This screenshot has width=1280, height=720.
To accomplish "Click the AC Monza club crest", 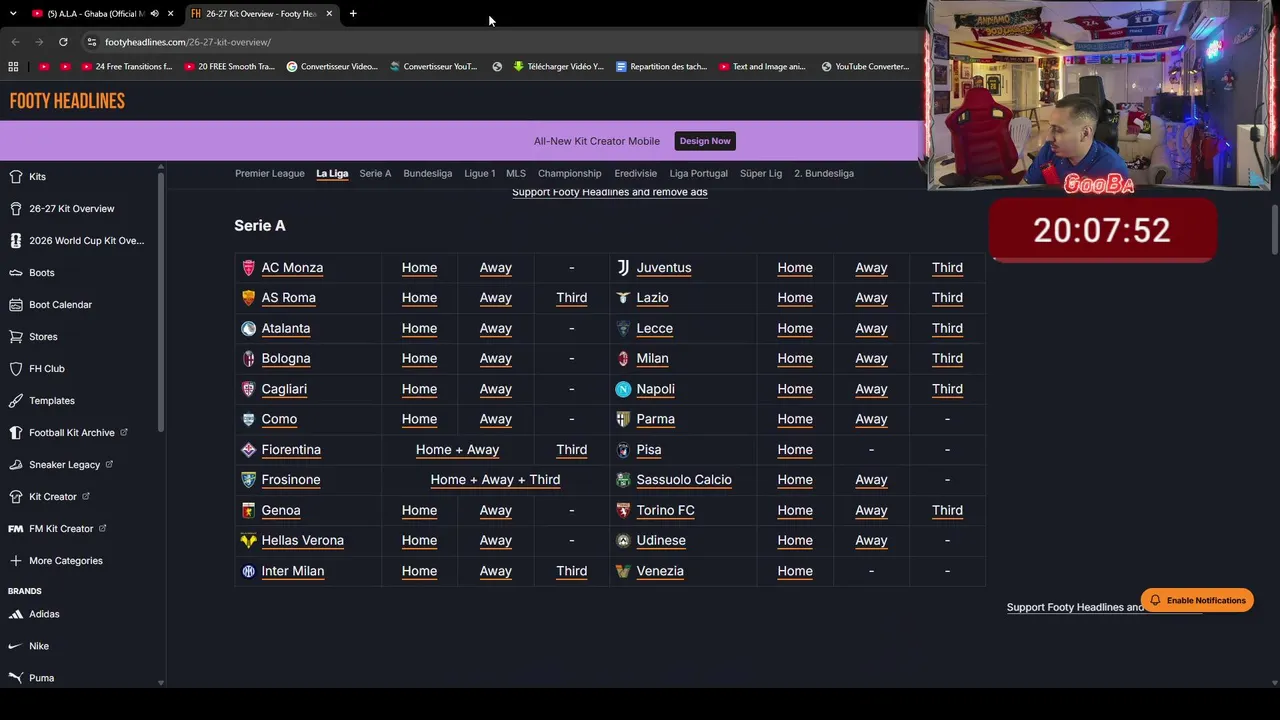I will coord(249,268).
